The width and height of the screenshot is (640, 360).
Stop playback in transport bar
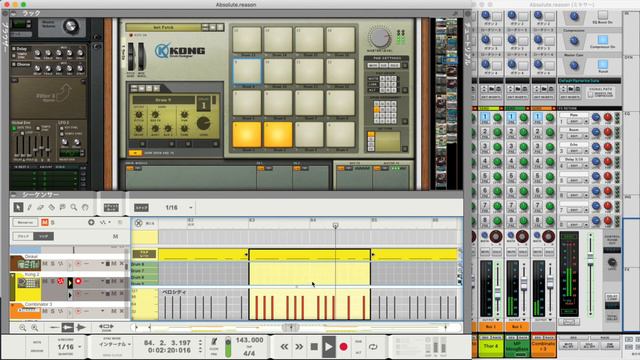pyautogui.click(x=314, y=347)
